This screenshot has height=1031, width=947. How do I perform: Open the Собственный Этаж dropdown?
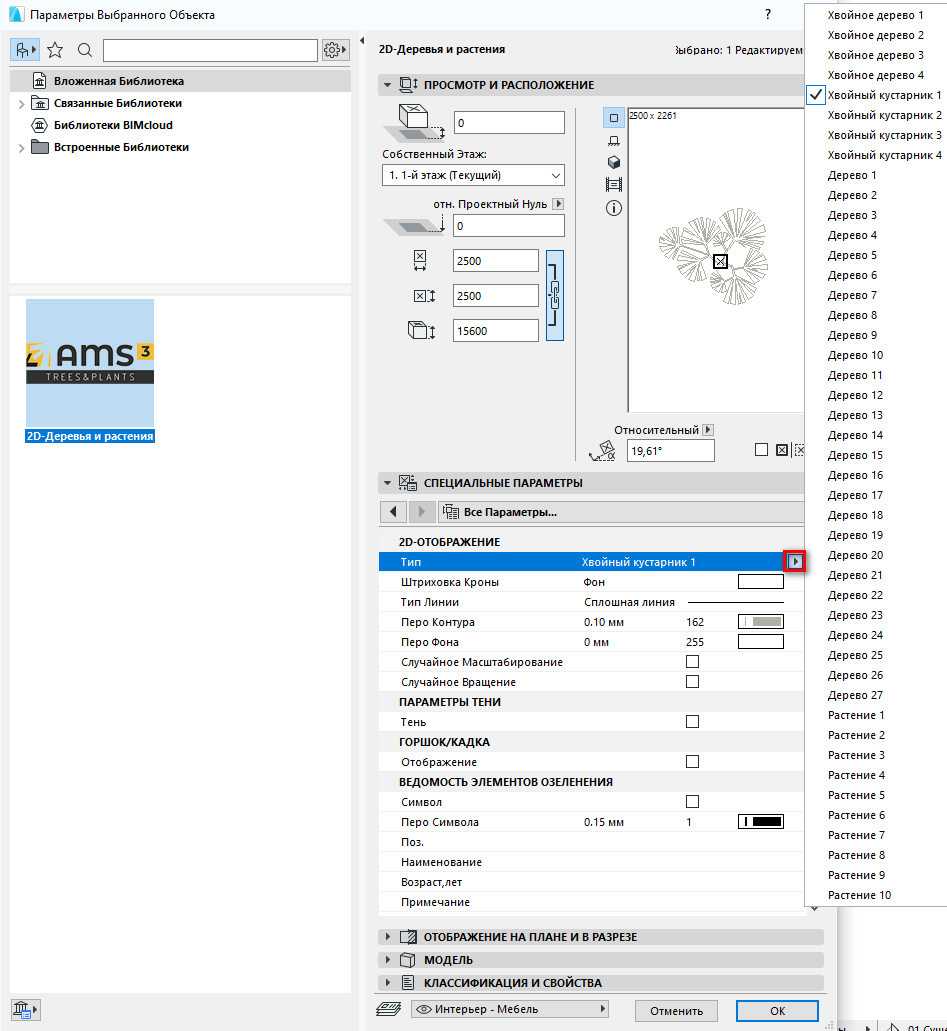(473, 176)
